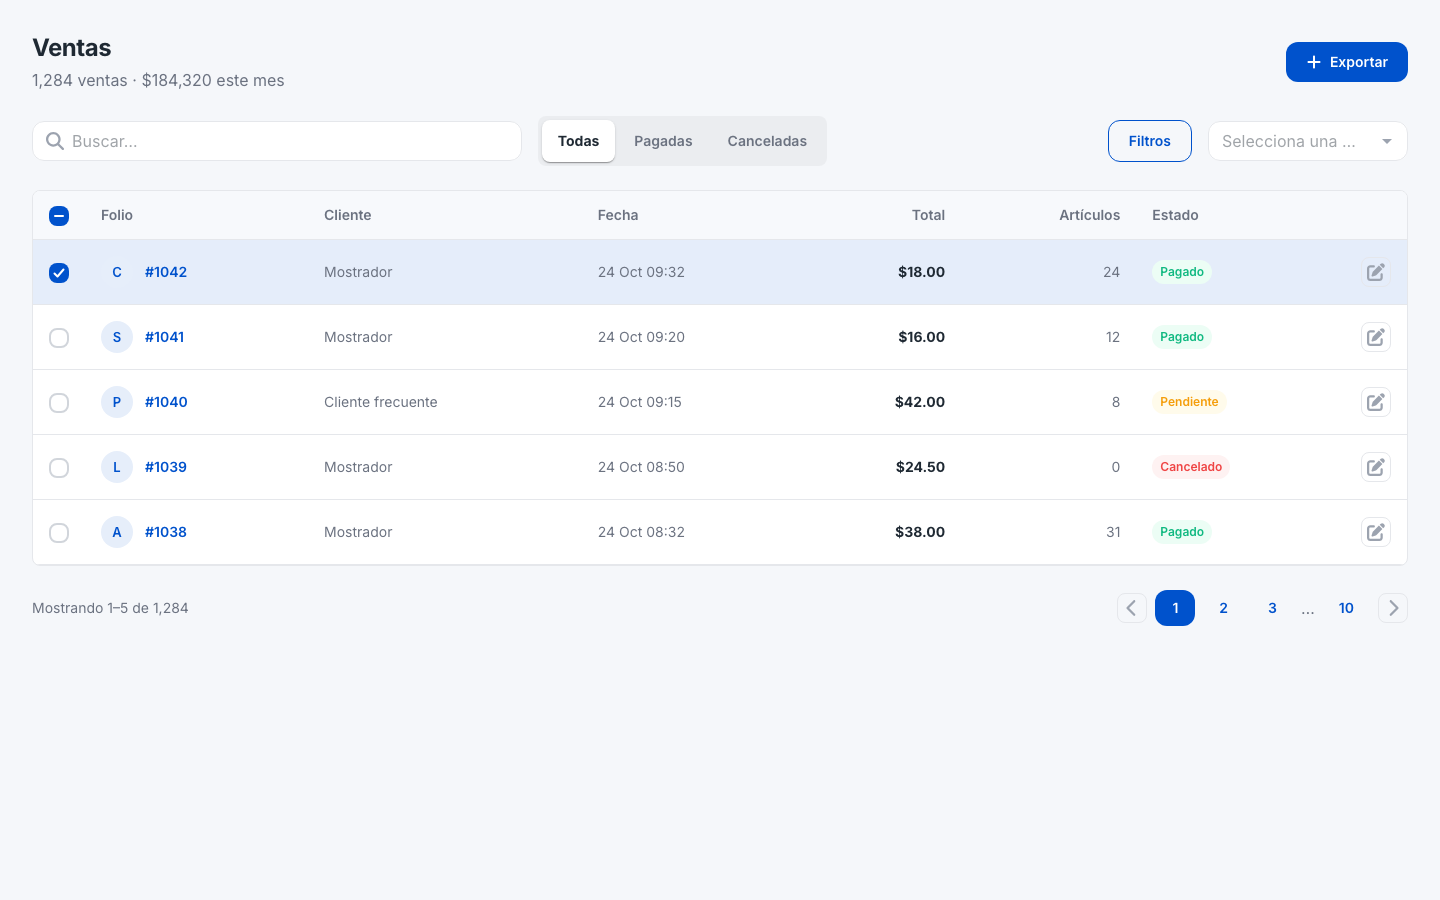Click the next page chevron
The height and width of the screenshot is (900, 1440).
click(x=1393, y=608)
